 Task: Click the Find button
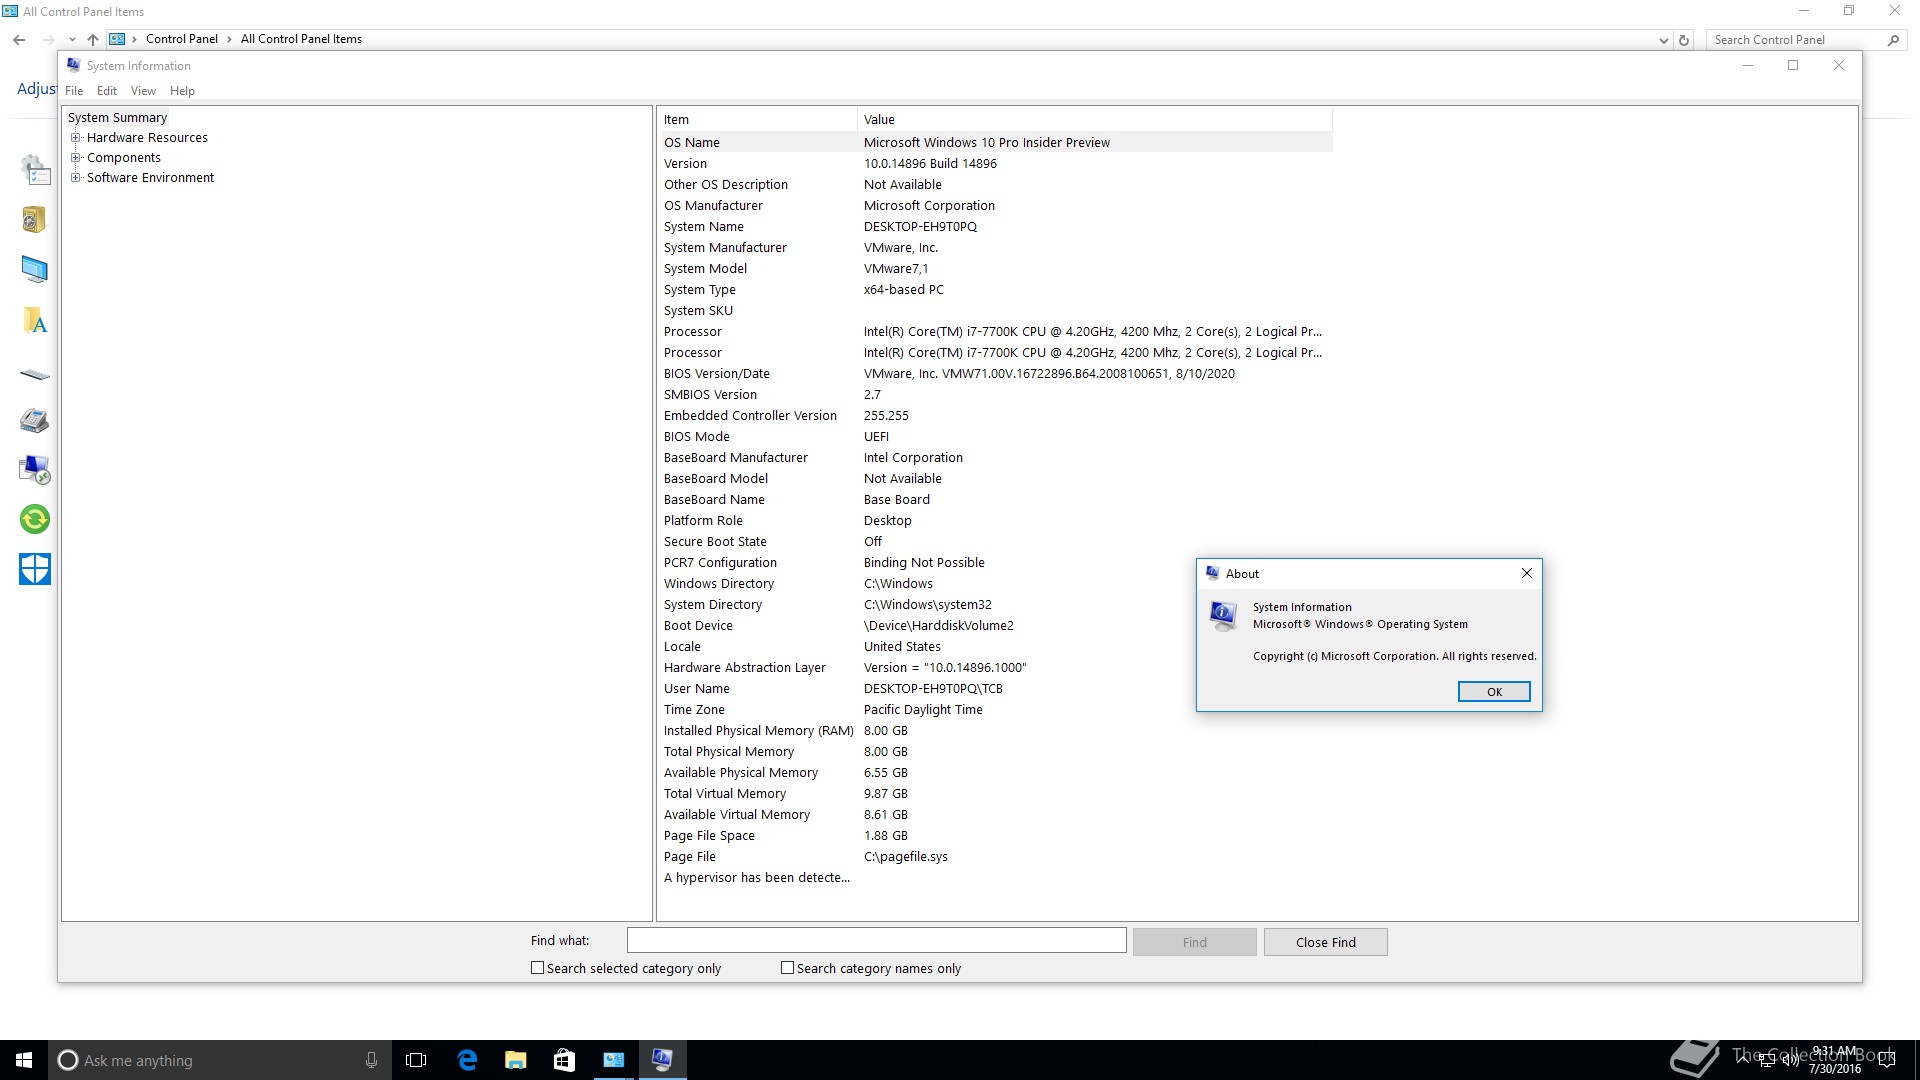(x=1194, y=942)
